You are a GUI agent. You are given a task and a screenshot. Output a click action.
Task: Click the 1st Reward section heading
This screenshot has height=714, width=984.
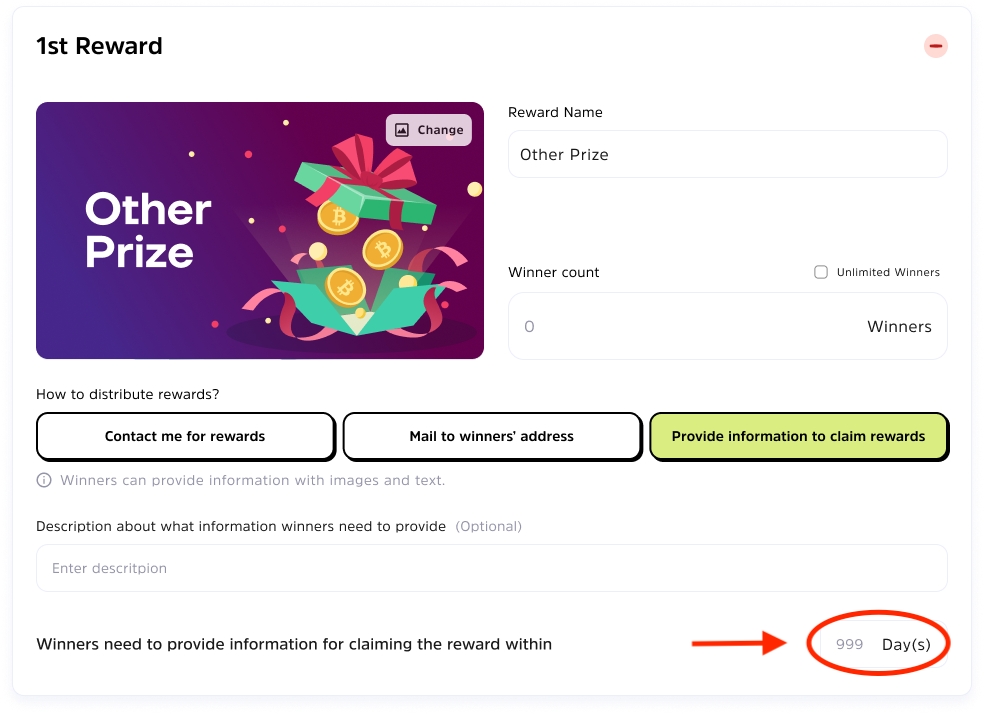(99, 46)
